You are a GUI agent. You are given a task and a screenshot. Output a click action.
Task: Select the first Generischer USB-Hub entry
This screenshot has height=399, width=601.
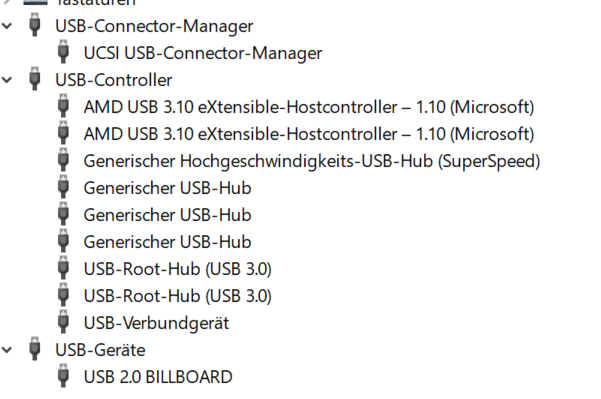click(167, 188)
